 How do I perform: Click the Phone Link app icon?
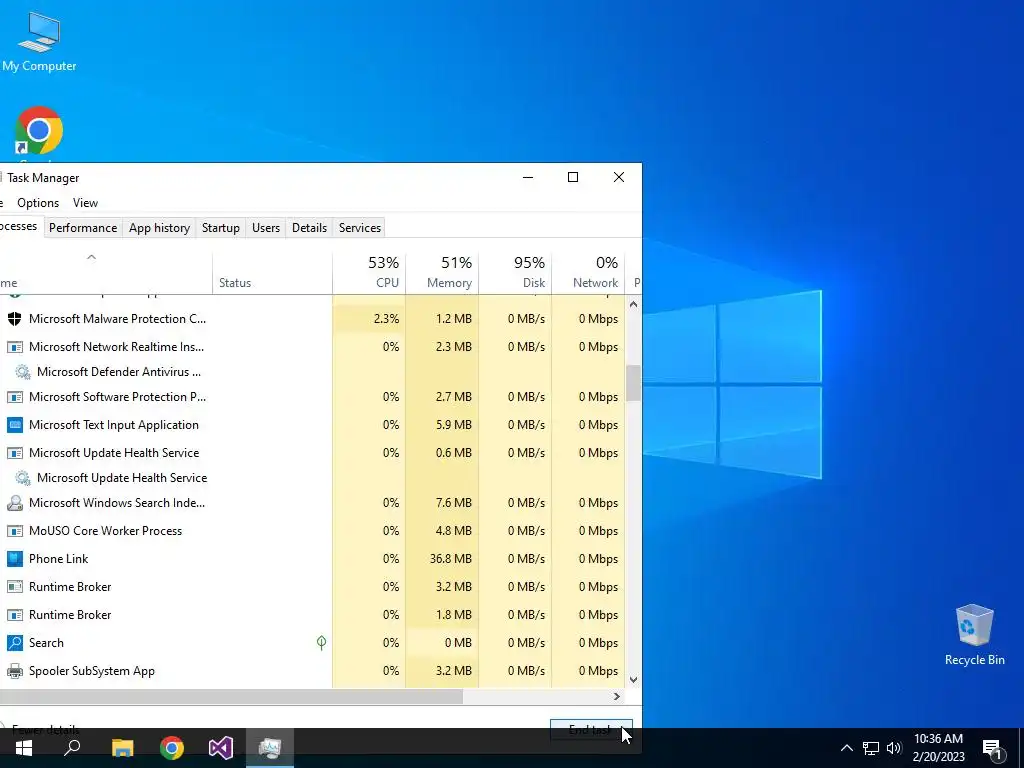14,559
